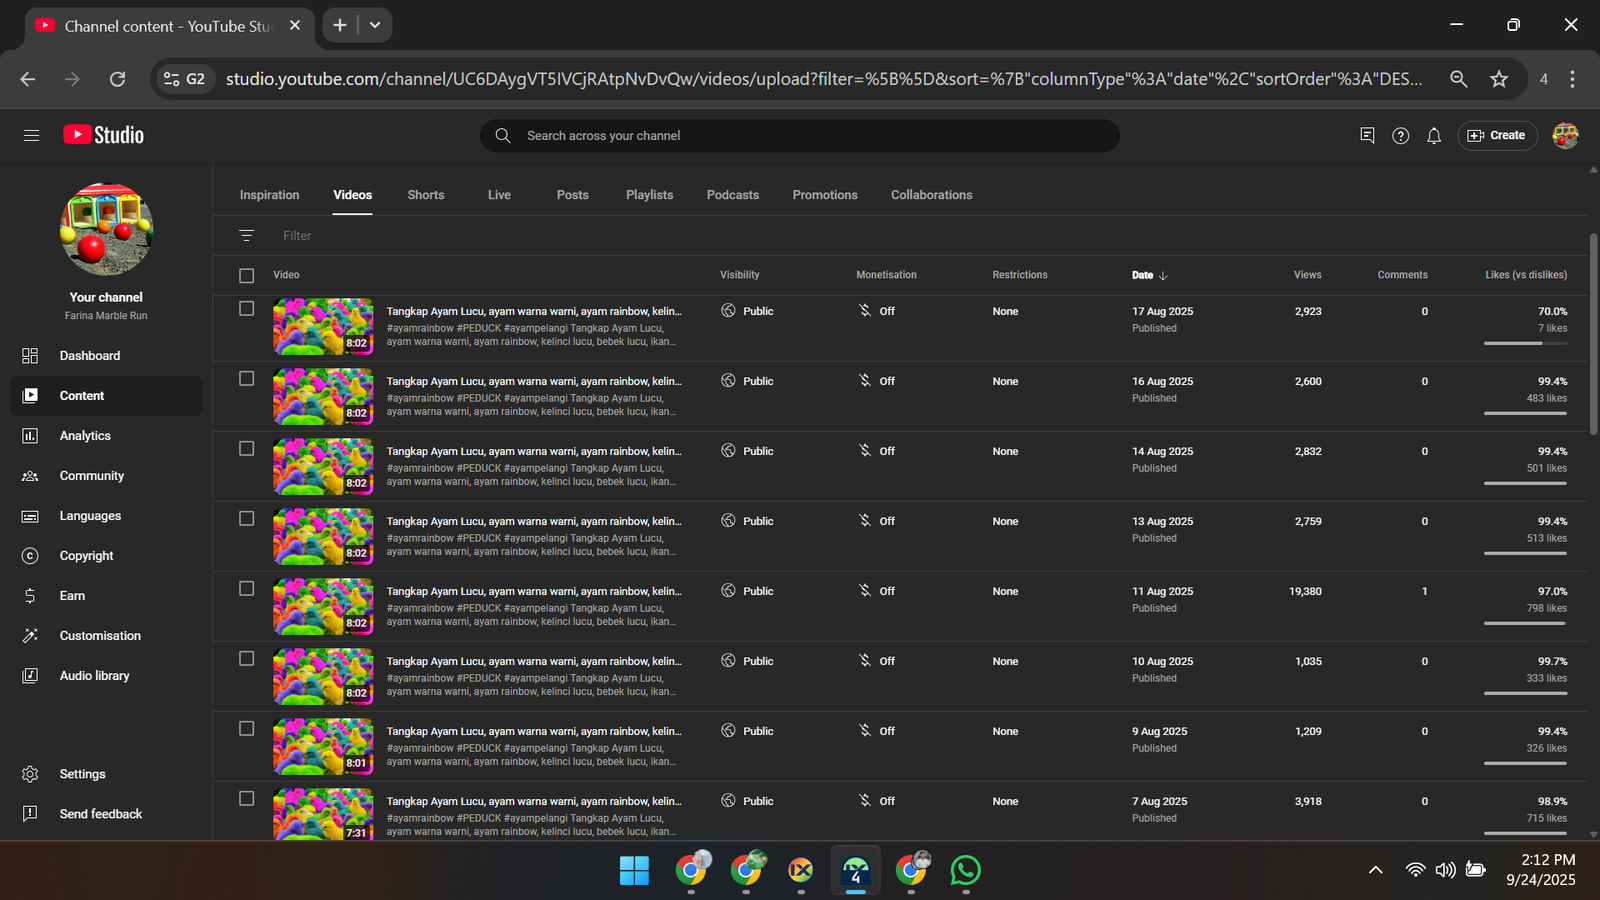This screenshot has height=900, width=1600.
Task: Click the Search across your channel field
Action: click(800, 136)
